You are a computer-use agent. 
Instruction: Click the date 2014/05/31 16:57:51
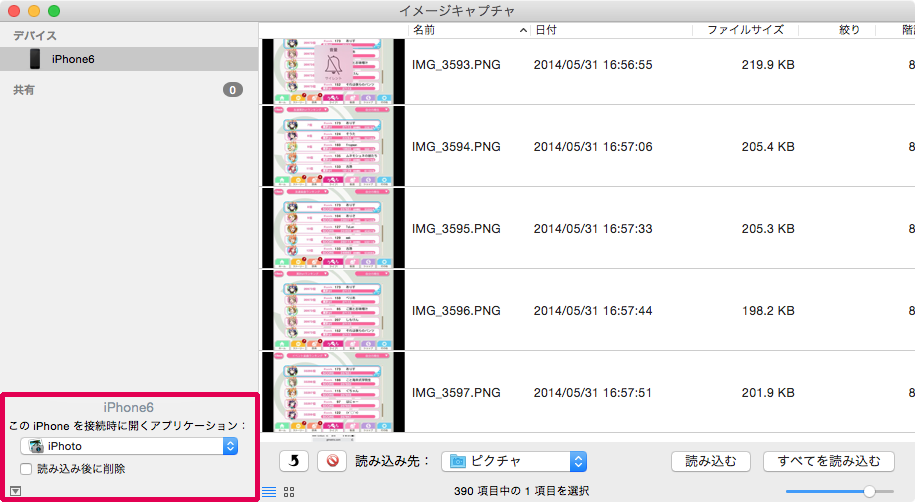[593, 393]
